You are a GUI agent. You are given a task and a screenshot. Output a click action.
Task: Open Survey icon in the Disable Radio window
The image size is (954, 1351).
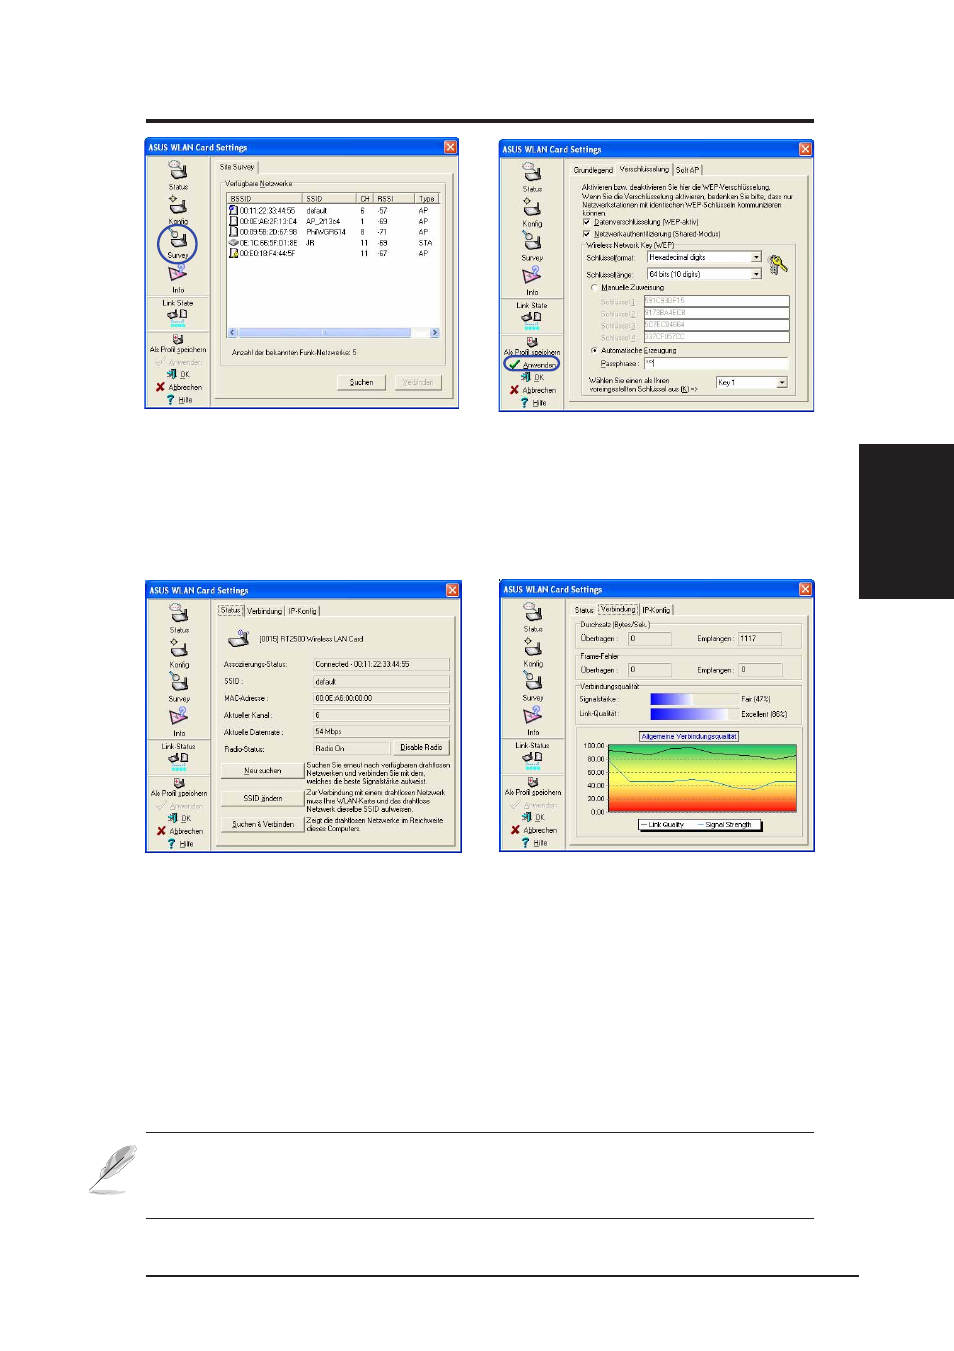click(179, 682)
